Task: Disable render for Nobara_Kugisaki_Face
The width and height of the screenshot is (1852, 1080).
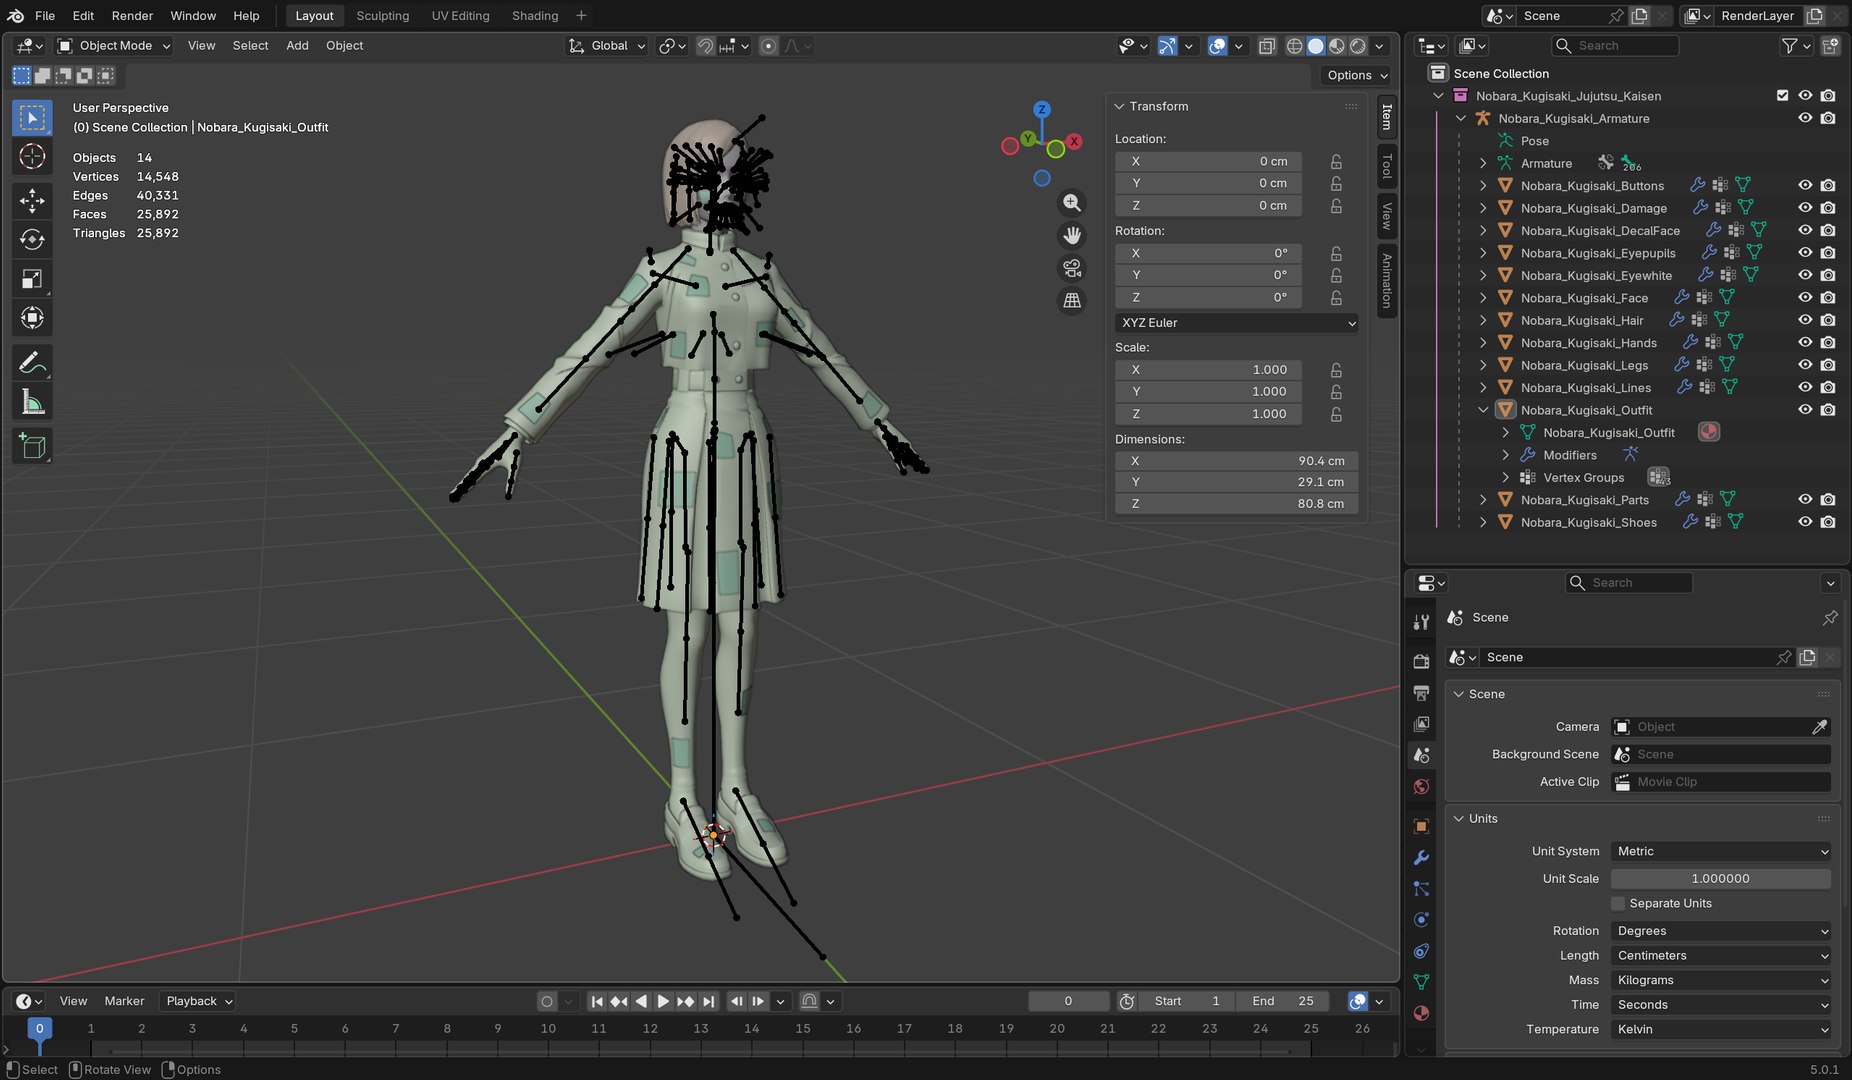Action: [1828, 298]
